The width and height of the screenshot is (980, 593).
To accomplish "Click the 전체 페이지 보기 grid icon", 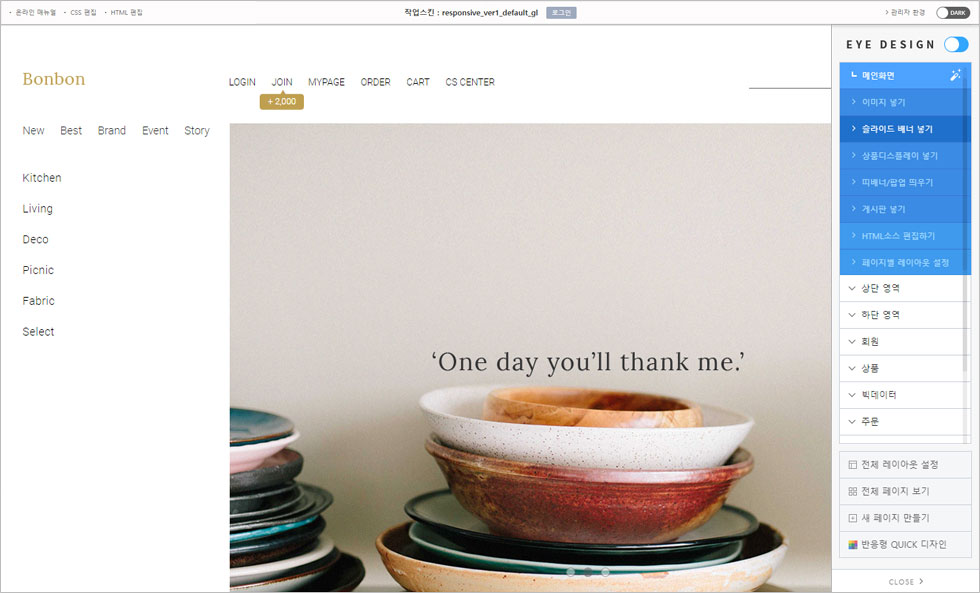I will pos(852,492).
